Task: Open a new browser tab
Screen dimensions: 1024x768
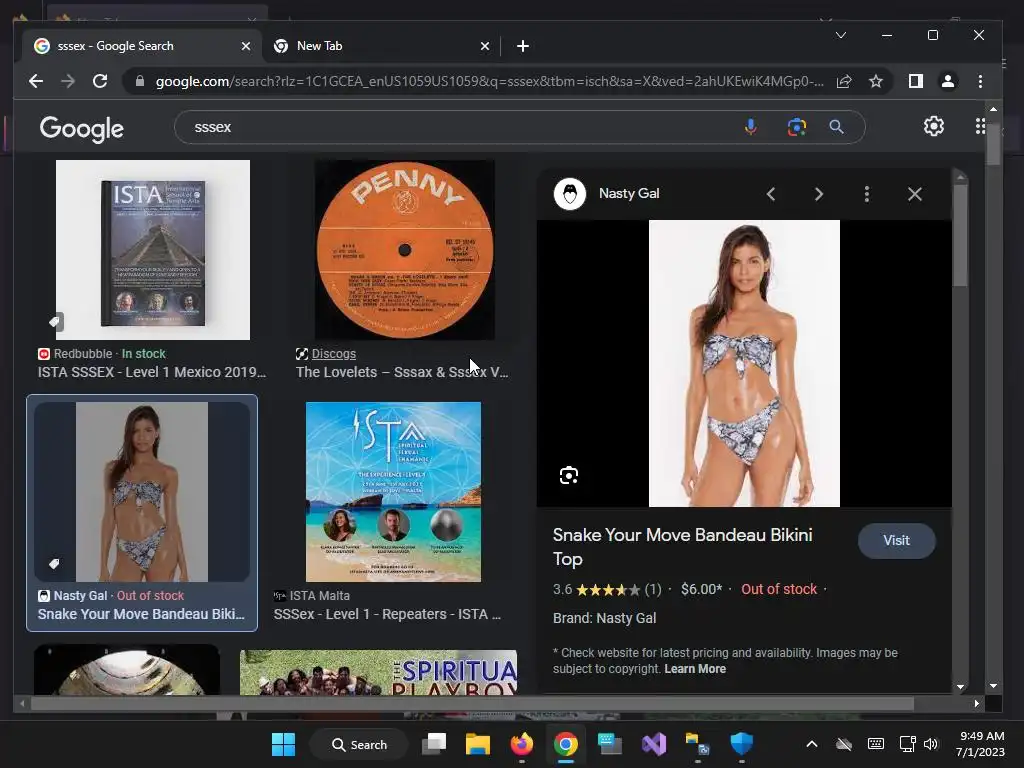Action: click(522, 46)
